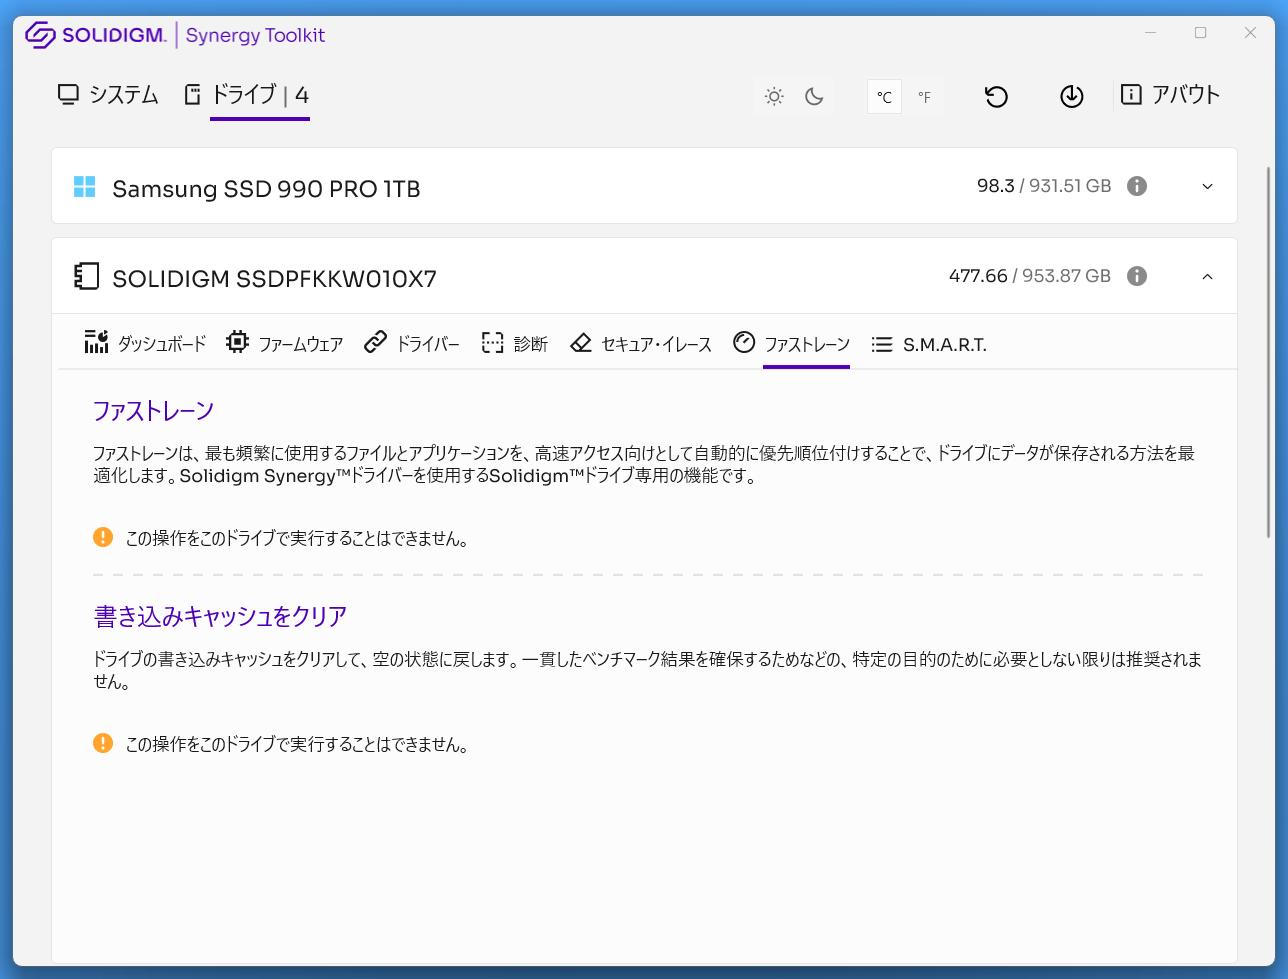Open the ドライバー tab
The width and height of the screenshot is (1288, 979).
412,344
